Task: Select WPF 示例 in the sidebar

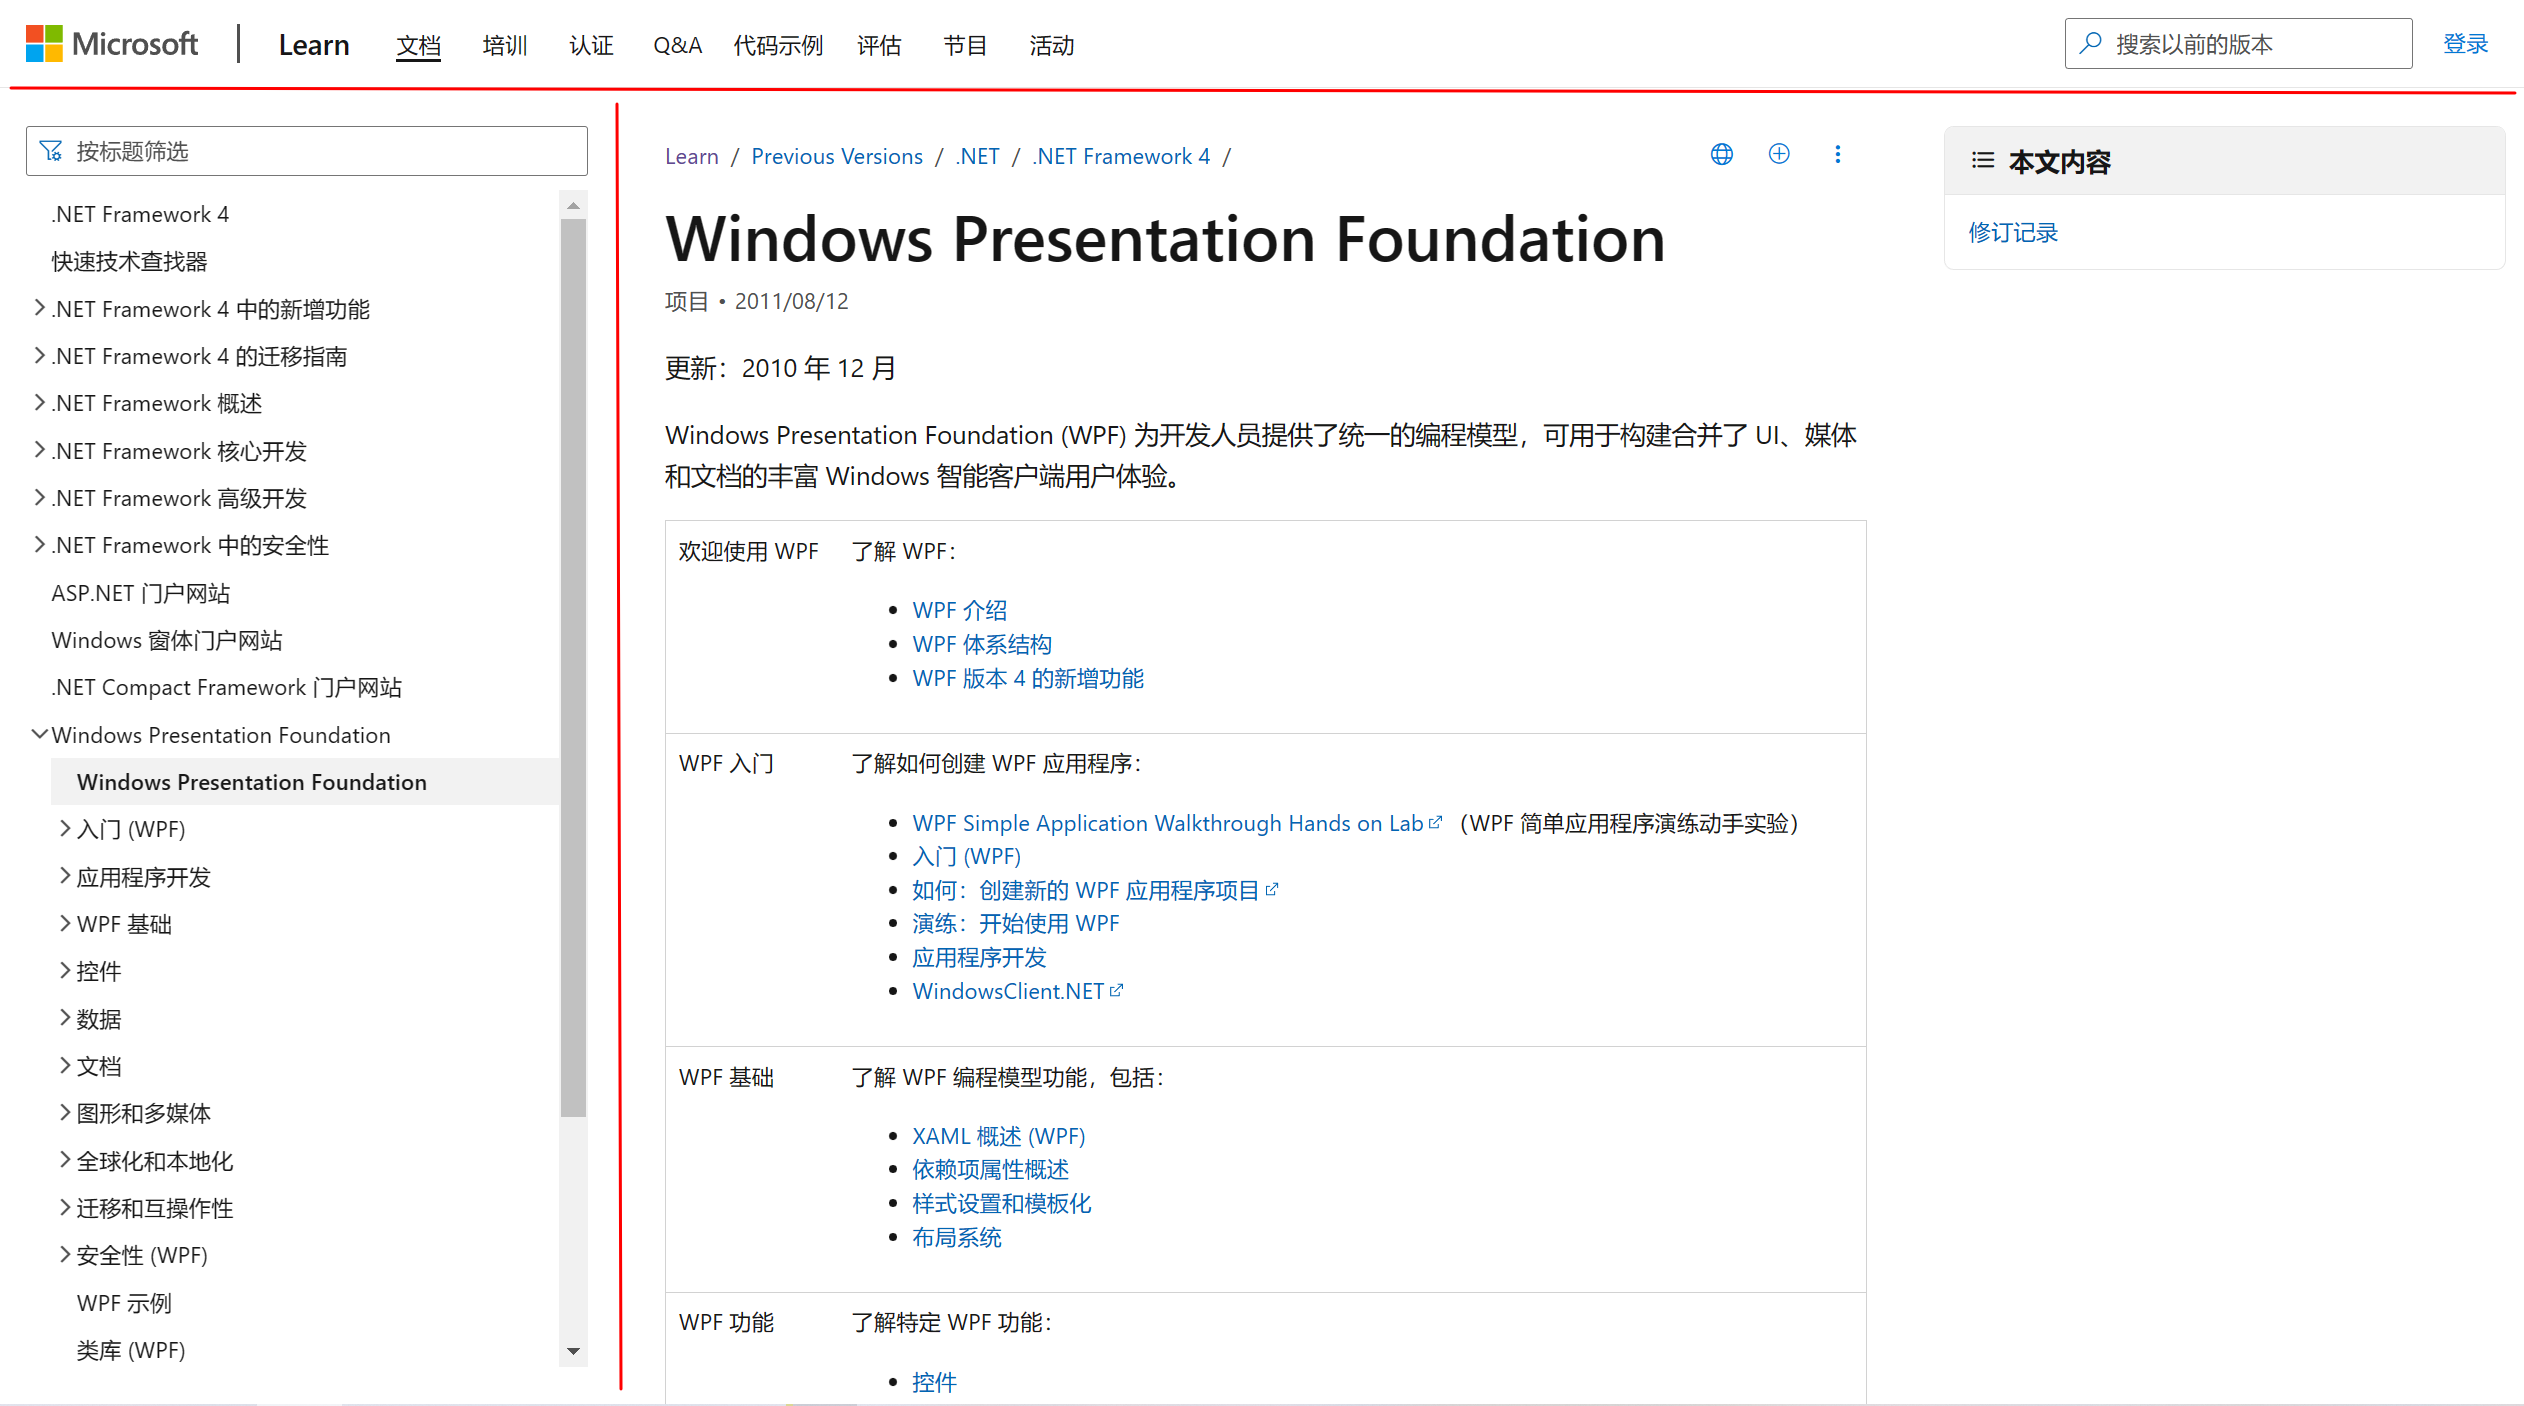Action: pos(124,1303)
